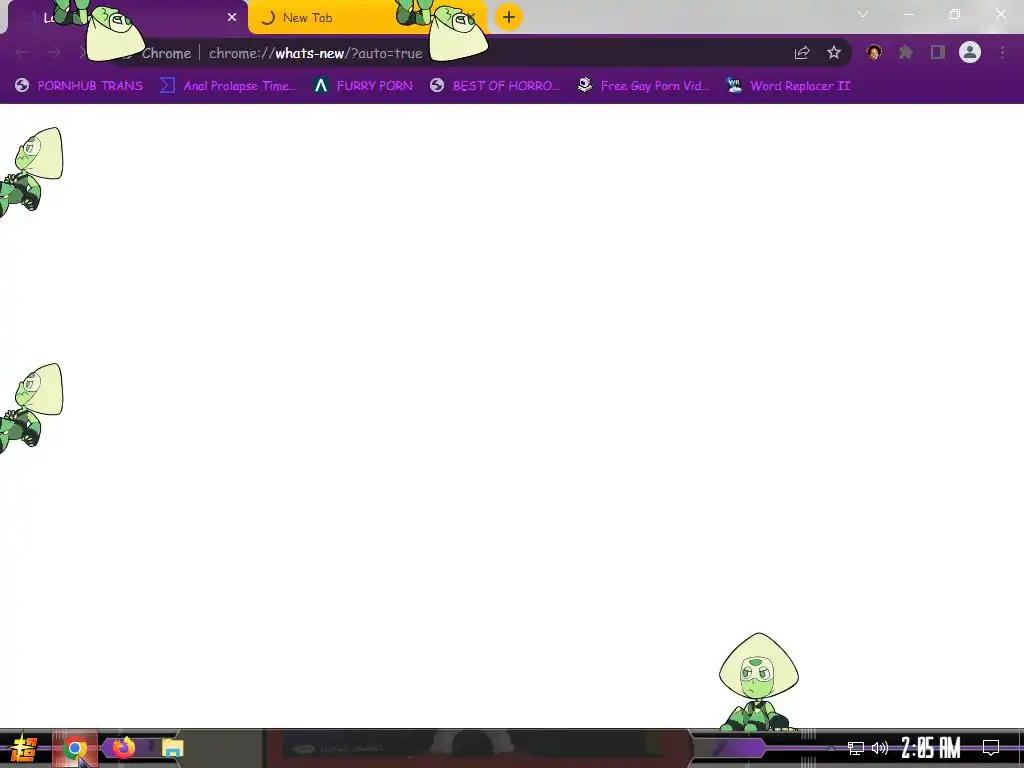1024x768 pixels.
Task: Click the network icon in system tray
Action: (x=856, y=748)
